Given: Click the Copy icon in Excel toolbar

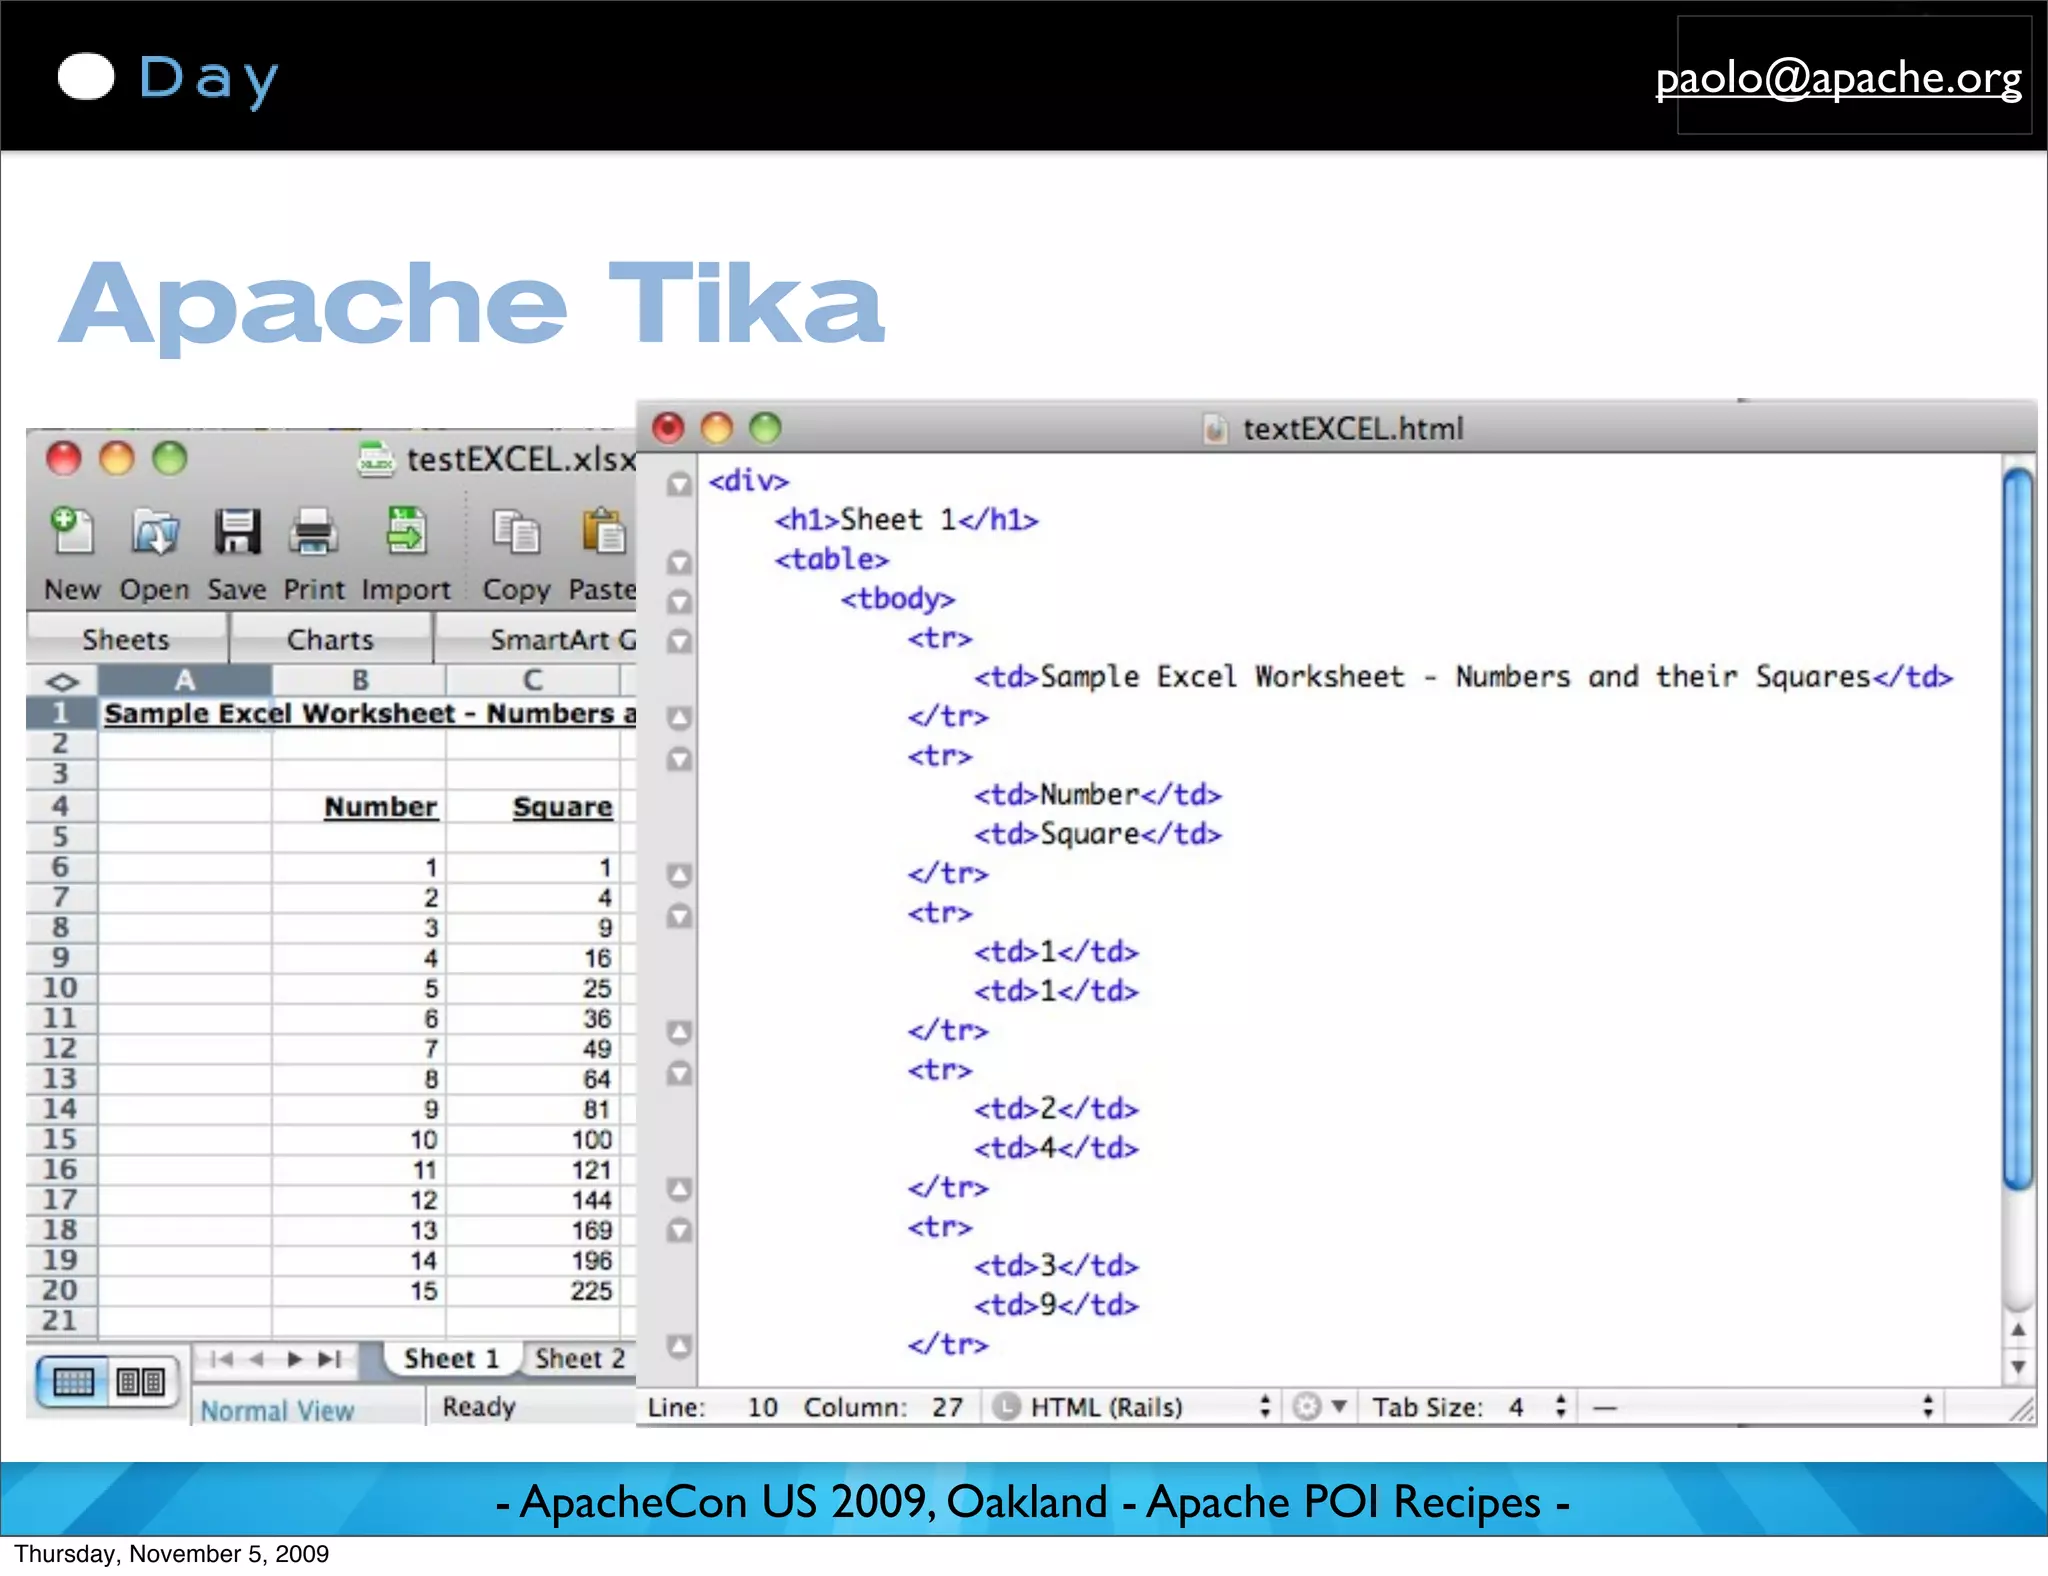Looking at the screenshot, I should 516,531.
